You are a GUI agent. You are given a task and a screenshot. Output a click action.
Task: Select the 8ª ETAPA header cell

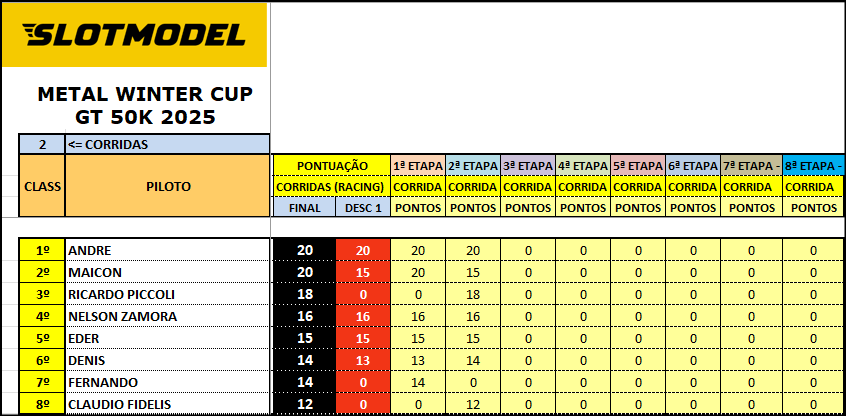pyautogui.click(x=813, y=165)
